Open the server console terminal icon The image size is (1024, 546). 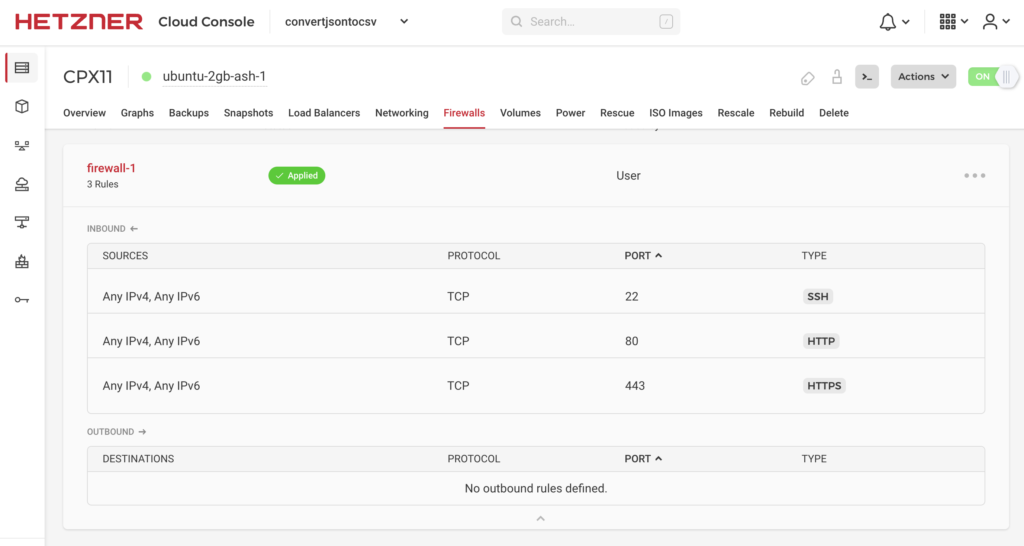[867, 77]
